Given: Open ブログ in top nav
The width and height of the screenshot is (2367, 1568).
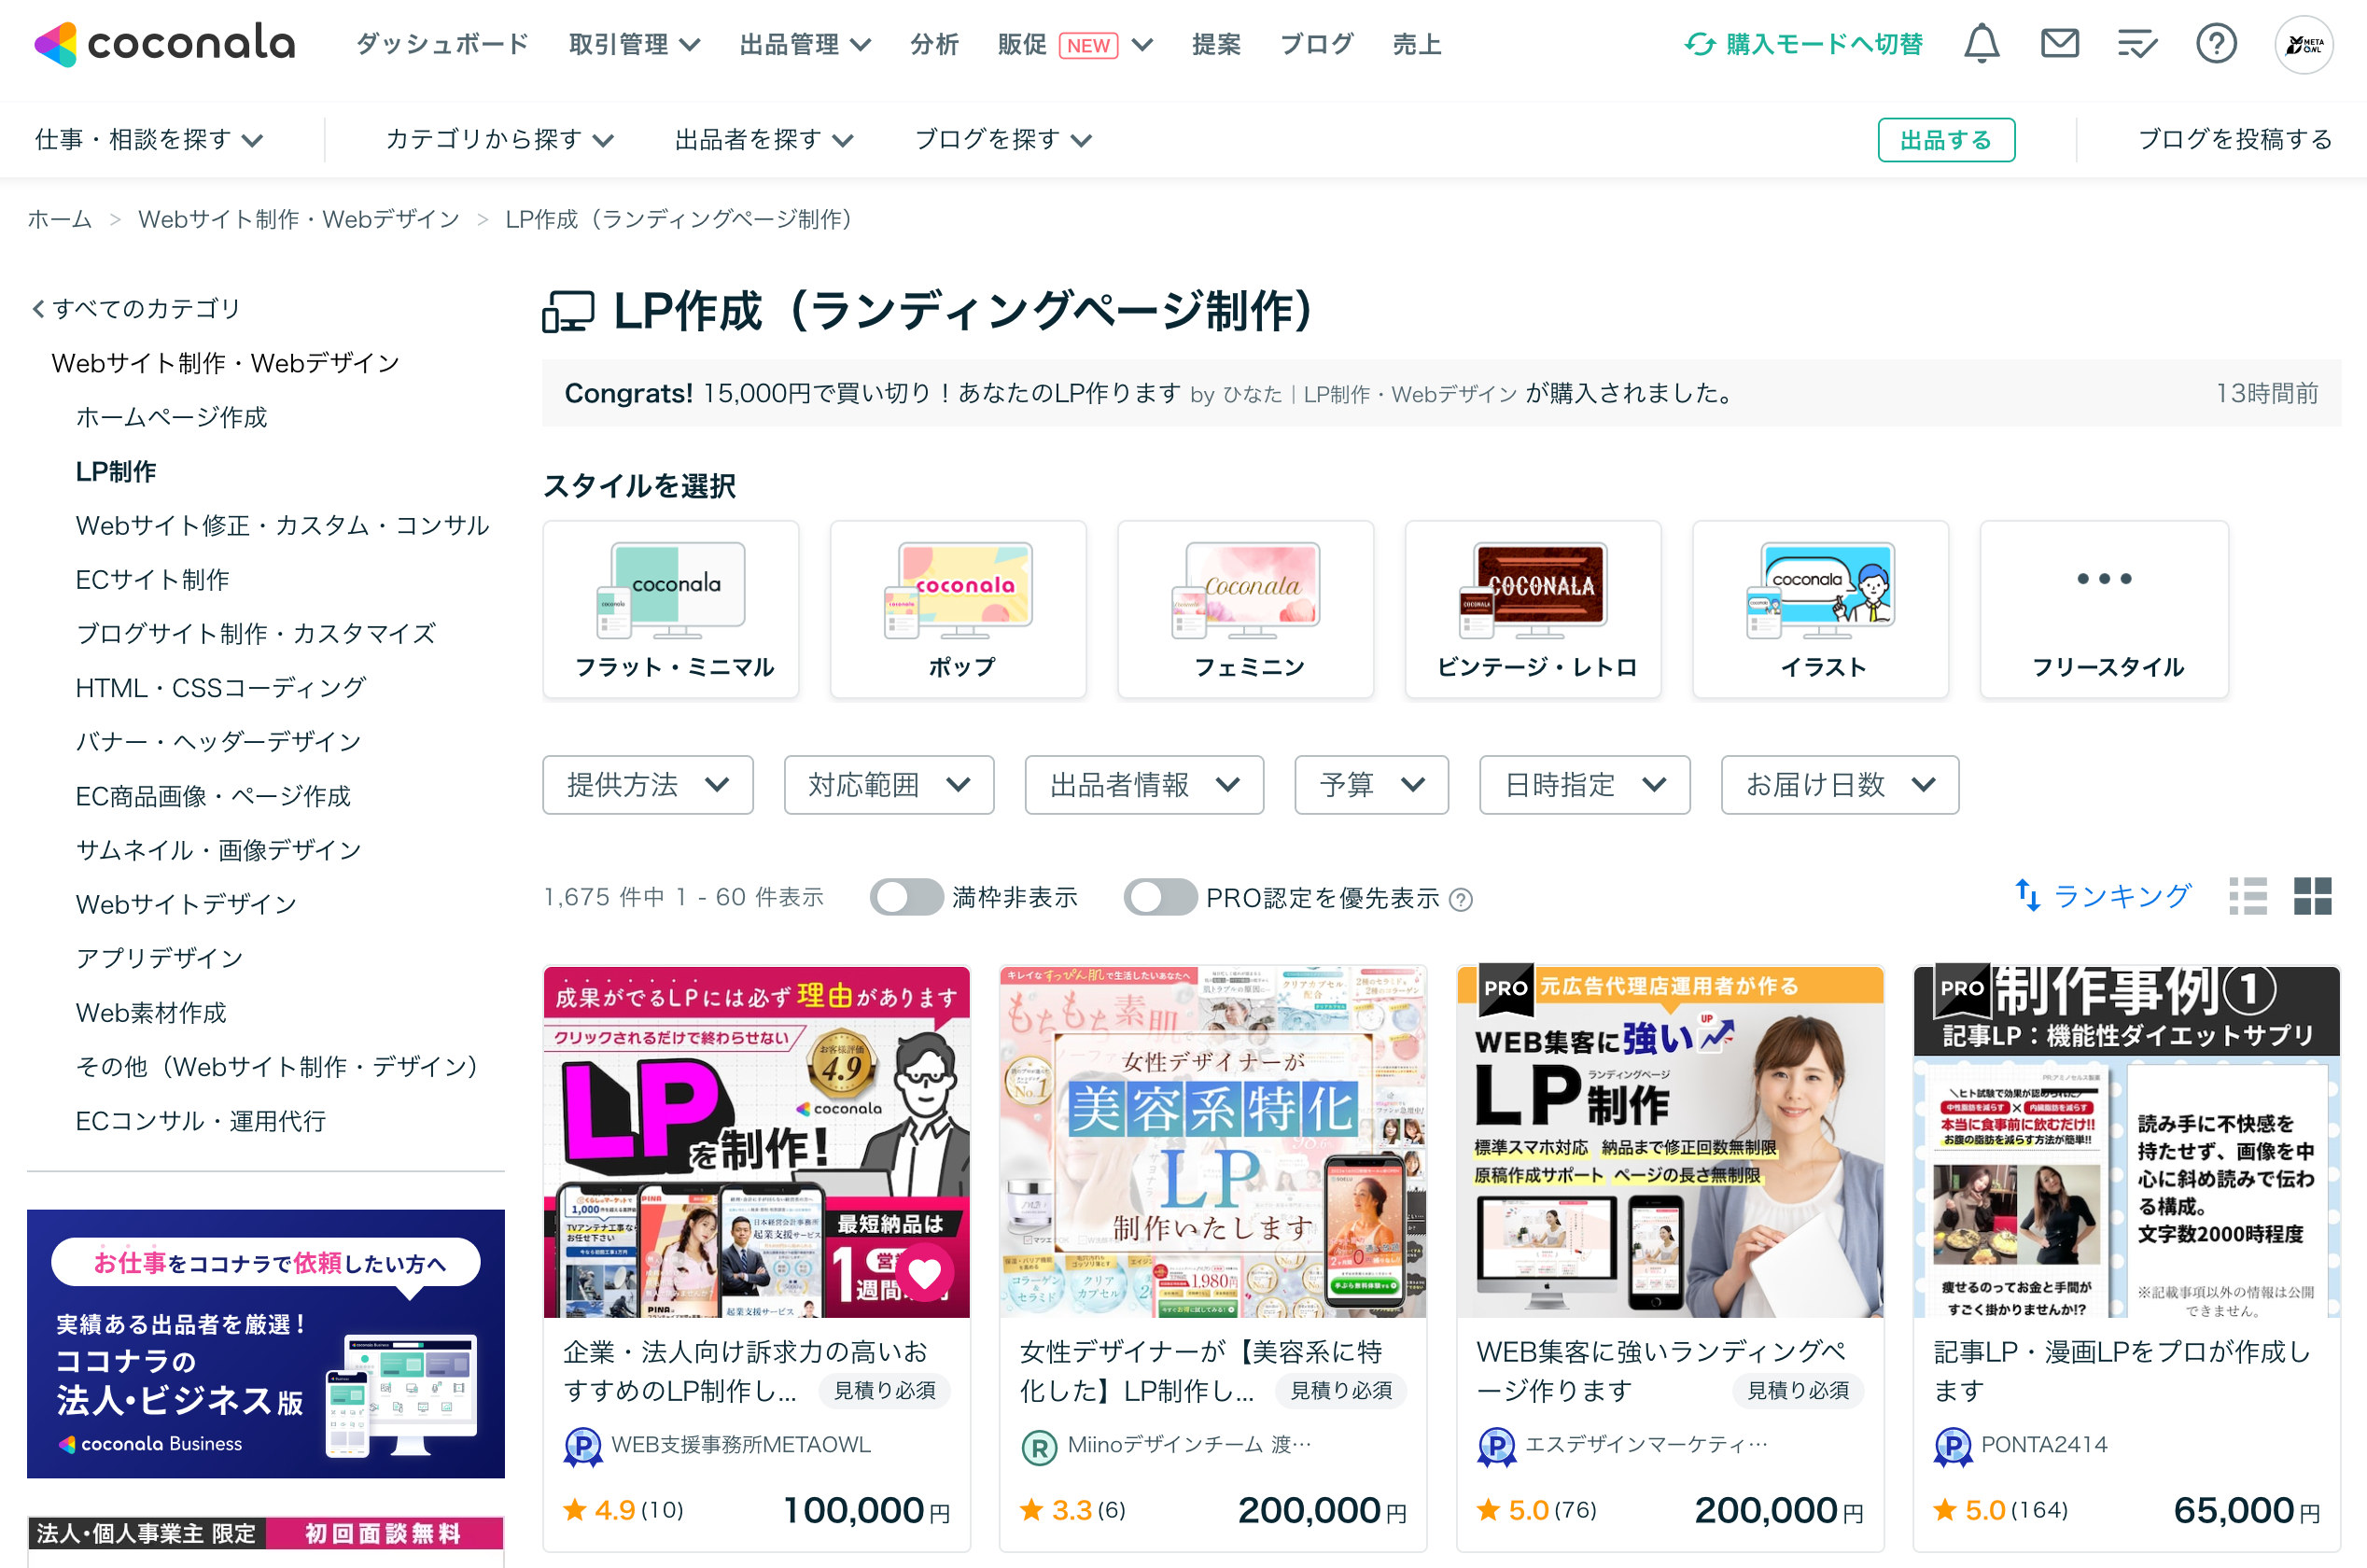Looking at the screenshot, I should click(x=1317, y=44).
